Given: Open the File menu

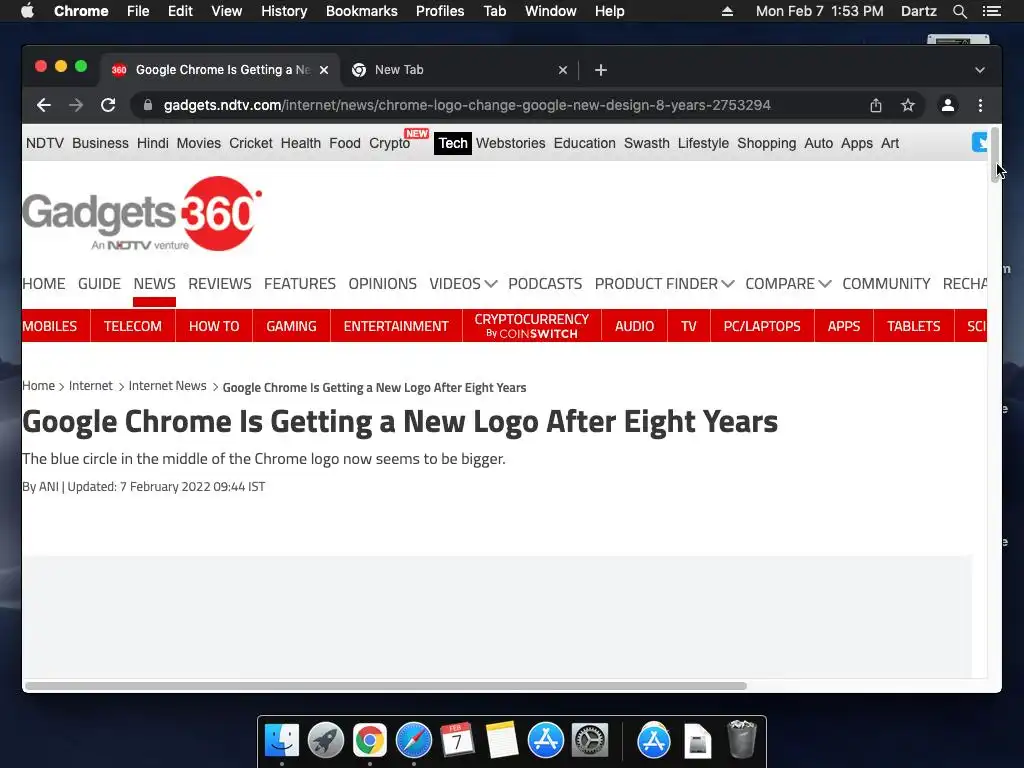Looking at the screenshot, I should [x=138, y=11].
